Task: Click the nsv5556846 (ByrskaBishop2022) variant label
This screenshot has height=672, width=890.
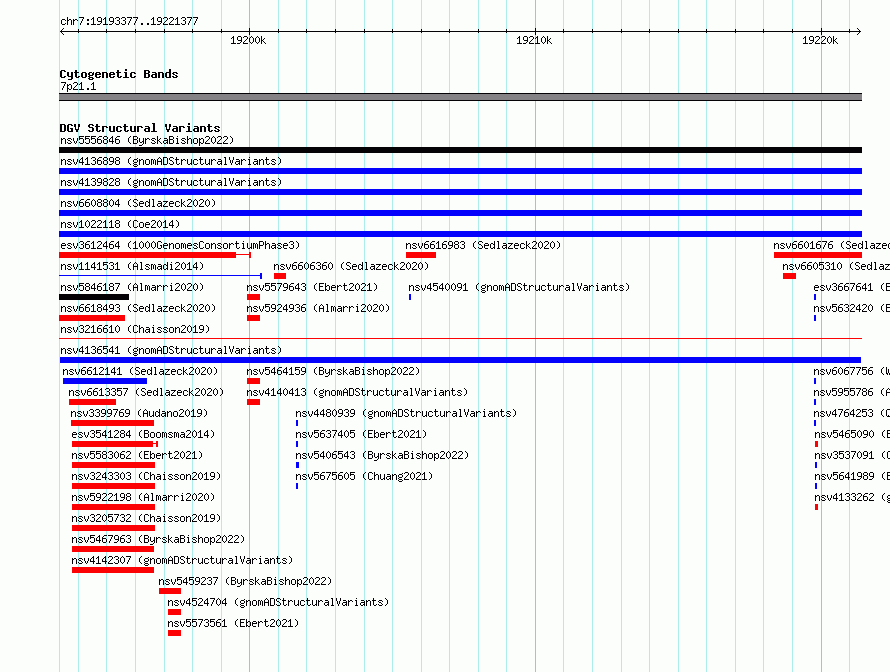Action: 147,140
